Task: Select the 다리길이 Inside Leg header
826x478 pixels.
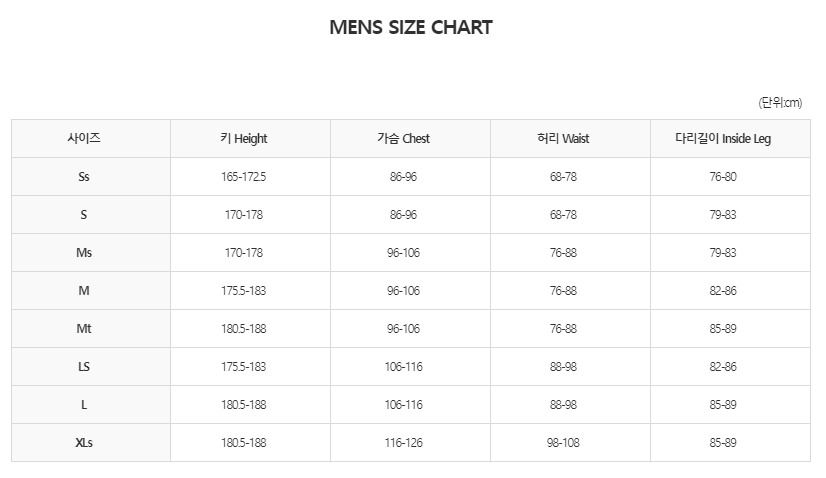Action: (x=723, y=139)
